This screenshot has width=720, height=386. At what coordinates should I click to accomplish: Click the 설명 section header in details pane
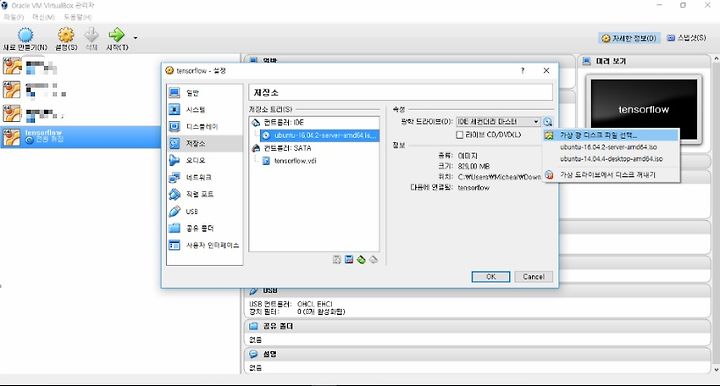477,354
